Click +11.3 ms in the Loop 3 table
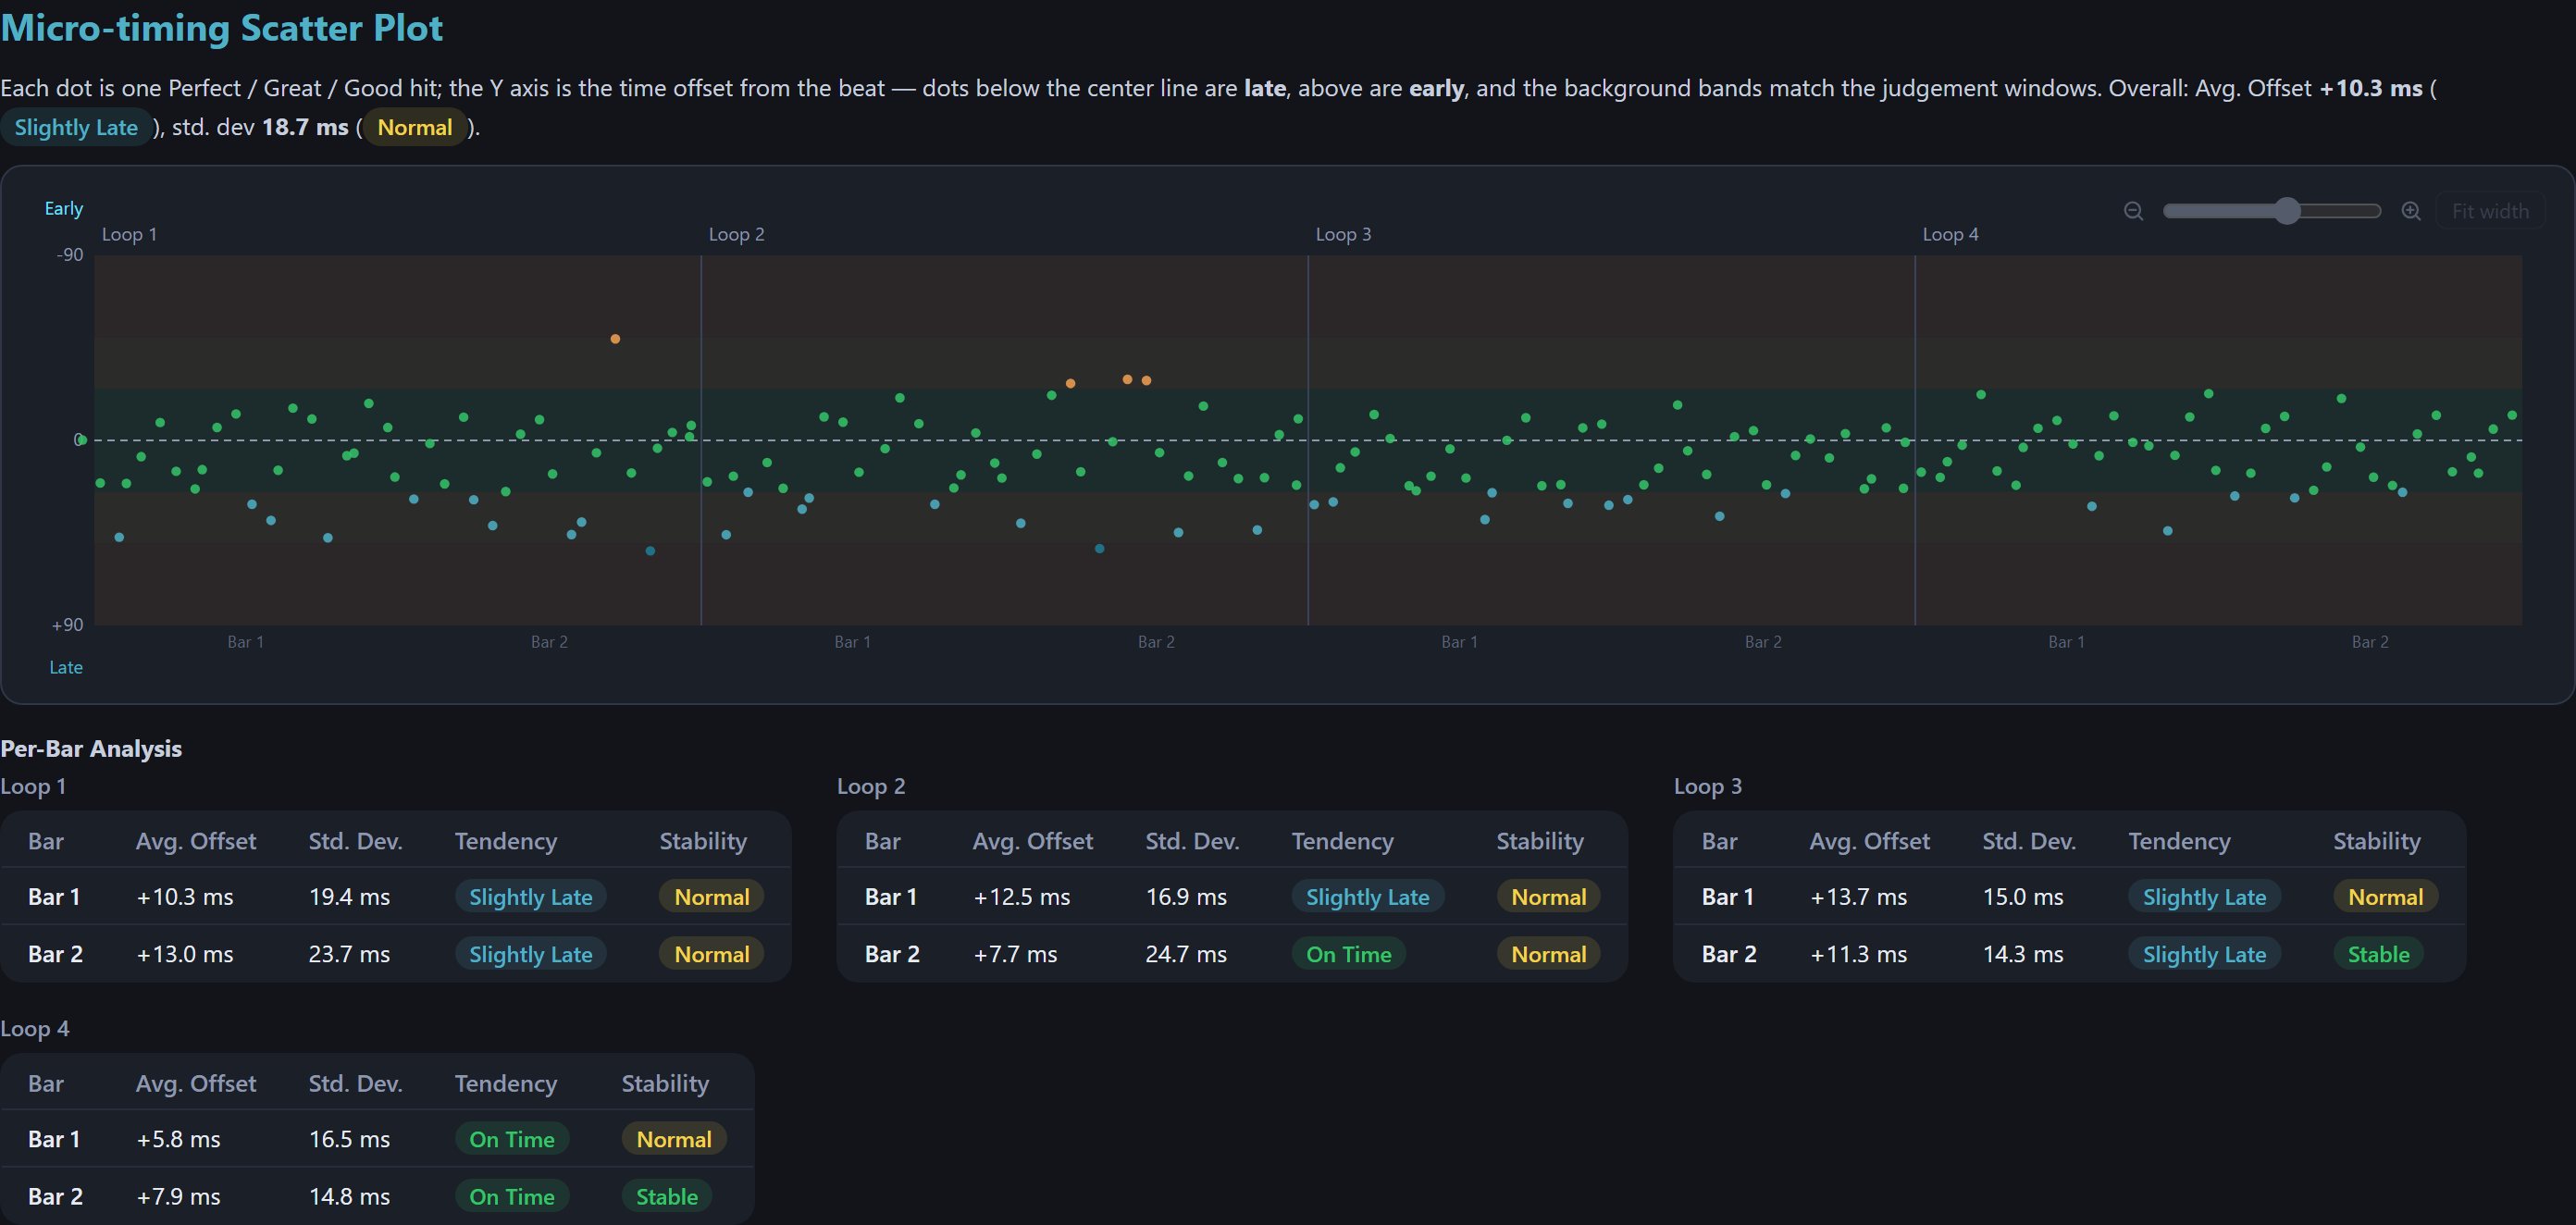This screenshot has width=2576, height=1225. coord(1858,954)
